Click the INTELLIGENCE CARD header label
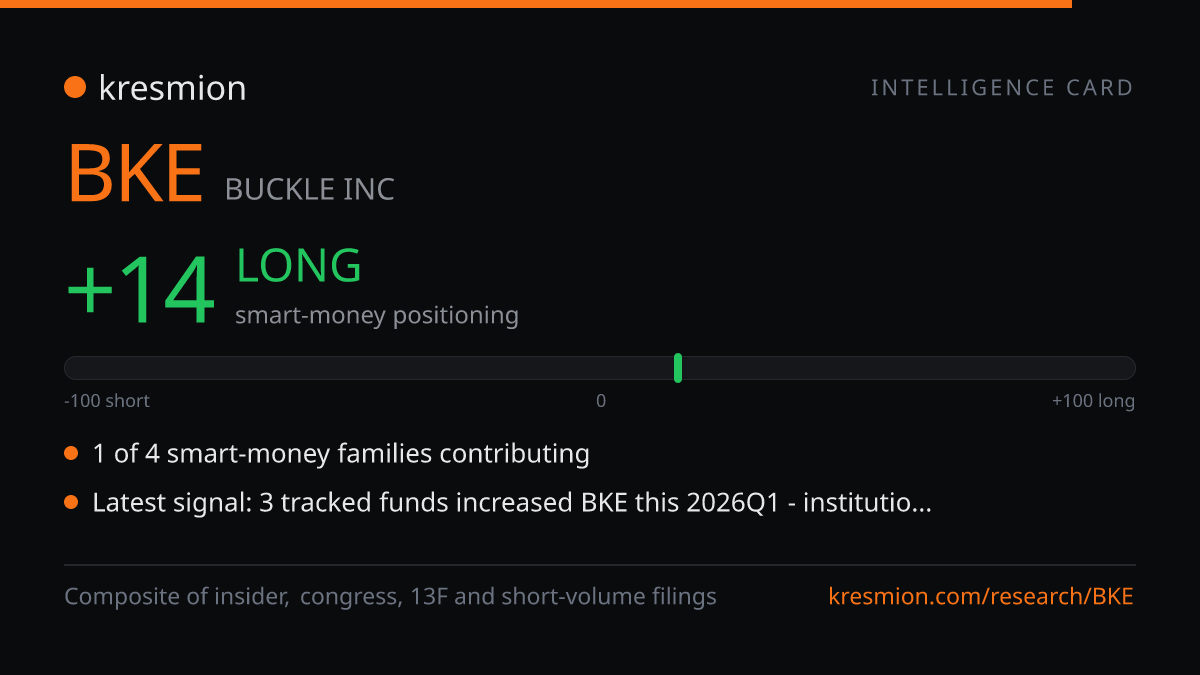The width and height of the screenshot is (1200, 675). click(x=1002, y=88)
